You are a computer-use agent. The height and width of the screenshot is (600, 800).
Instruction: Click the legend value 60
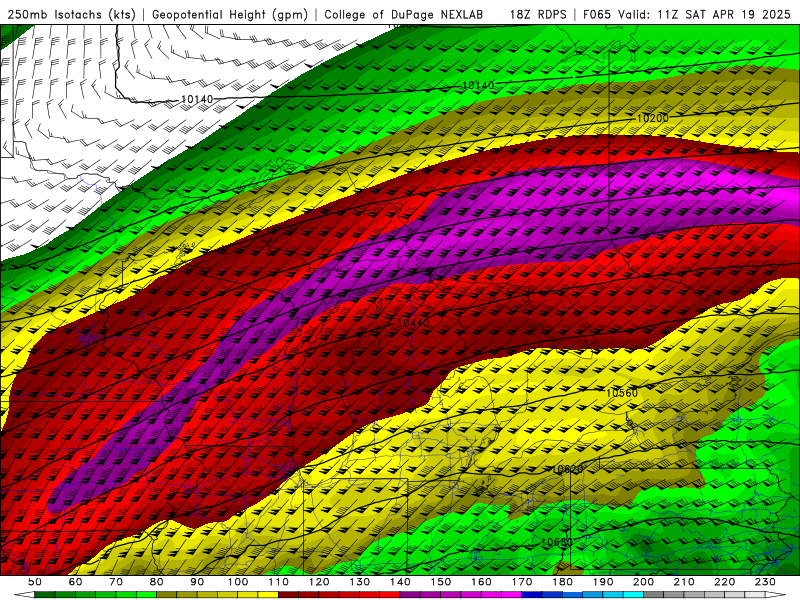(x=75, y=582)
